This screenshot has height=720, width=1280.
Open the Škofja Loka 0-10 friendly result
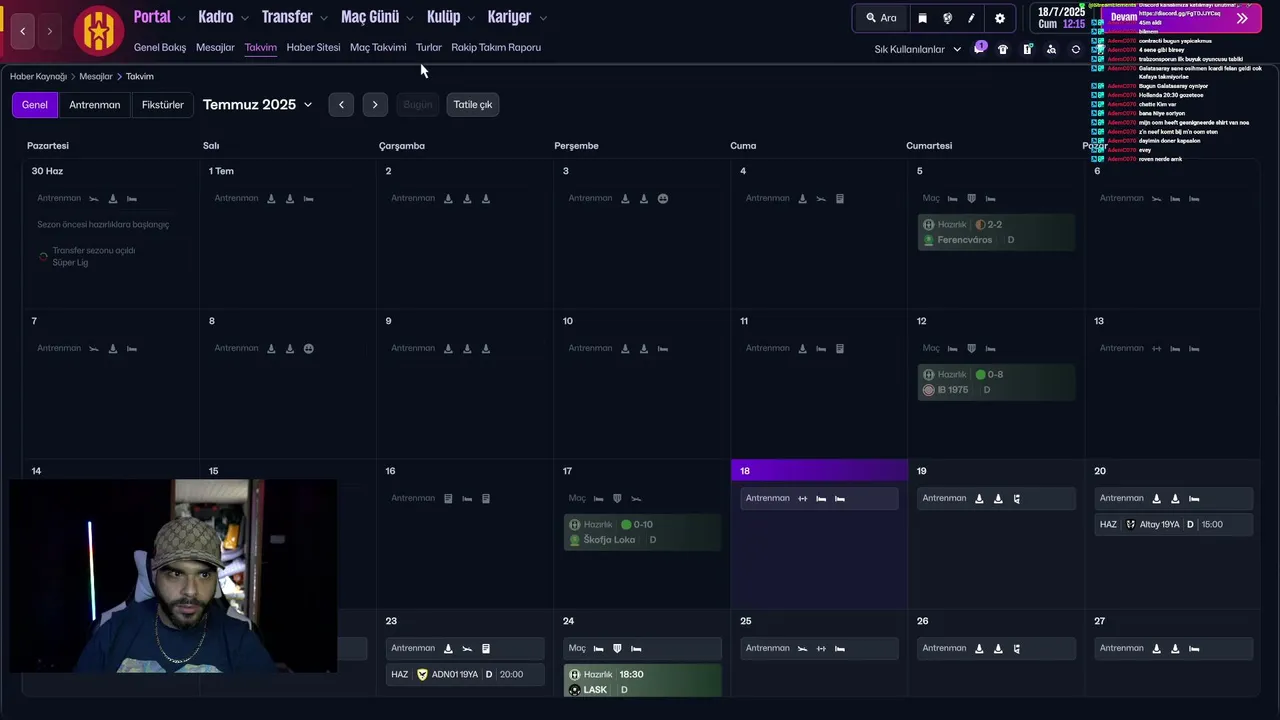click(x=642, y=532)
